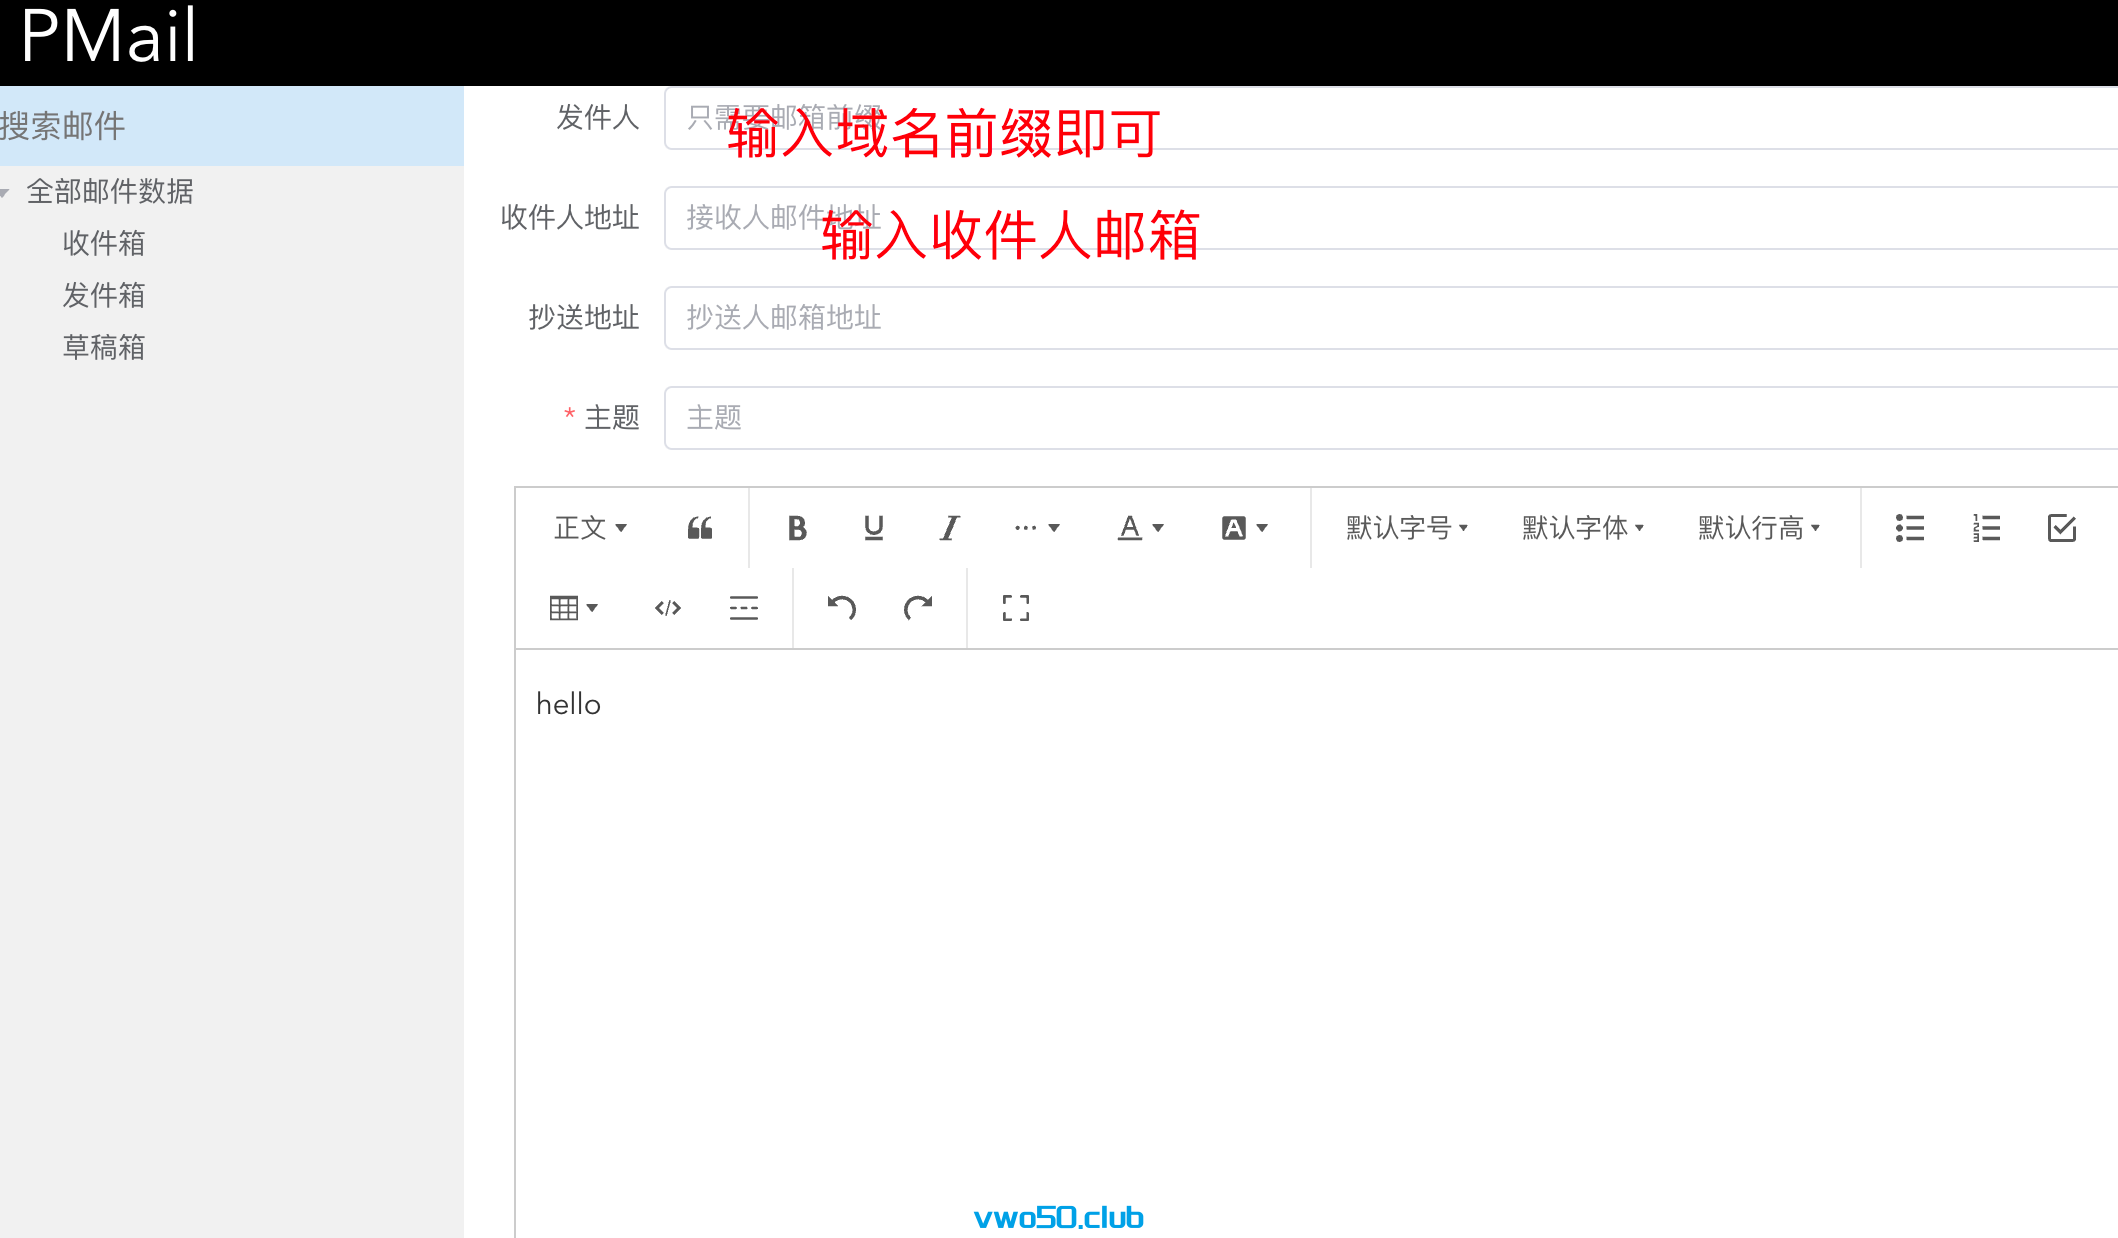Redo the last edit
2118x1238 pixels.
917,608
